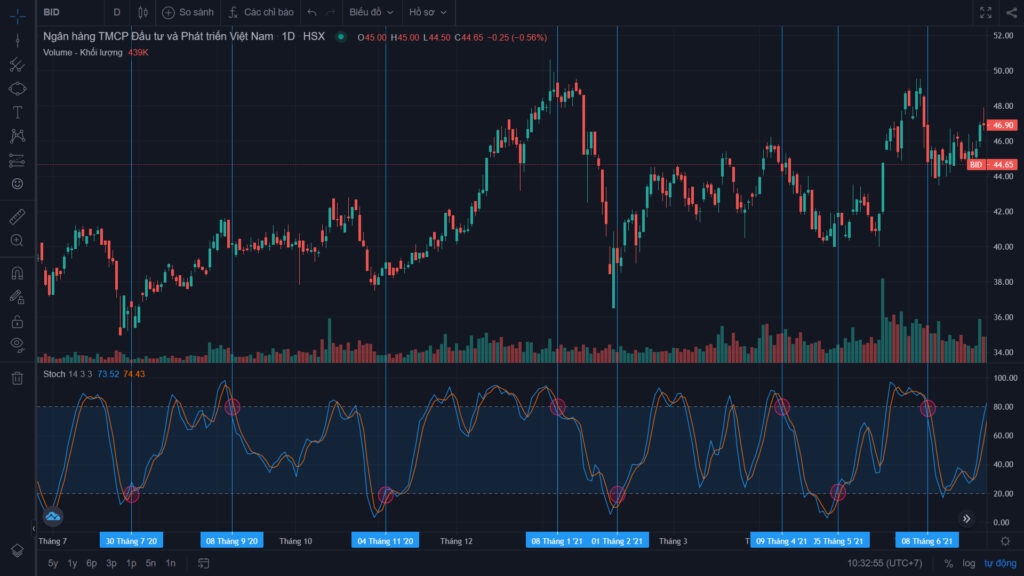The height and width of the screenshot is (576, 1024).
Task: Click the 08 Tháng 6 '21 date label
Action: tap(927, 541)
